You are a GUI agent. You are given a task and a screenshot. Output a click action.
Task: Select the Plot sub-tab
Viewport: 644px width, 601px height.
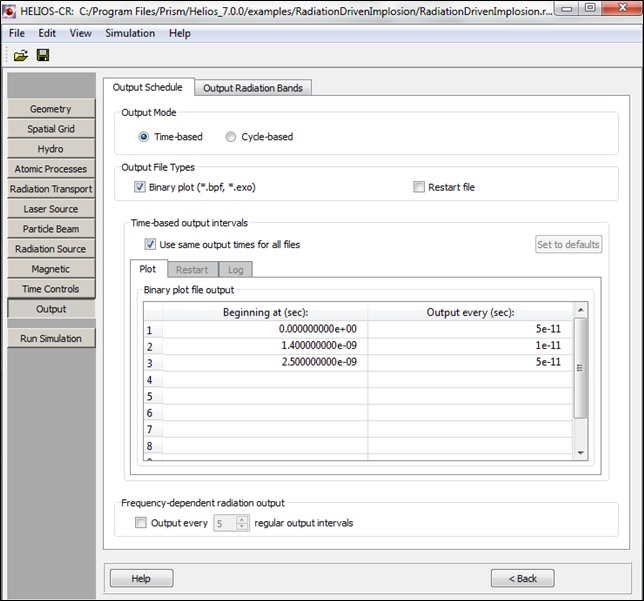click(147, 269)
